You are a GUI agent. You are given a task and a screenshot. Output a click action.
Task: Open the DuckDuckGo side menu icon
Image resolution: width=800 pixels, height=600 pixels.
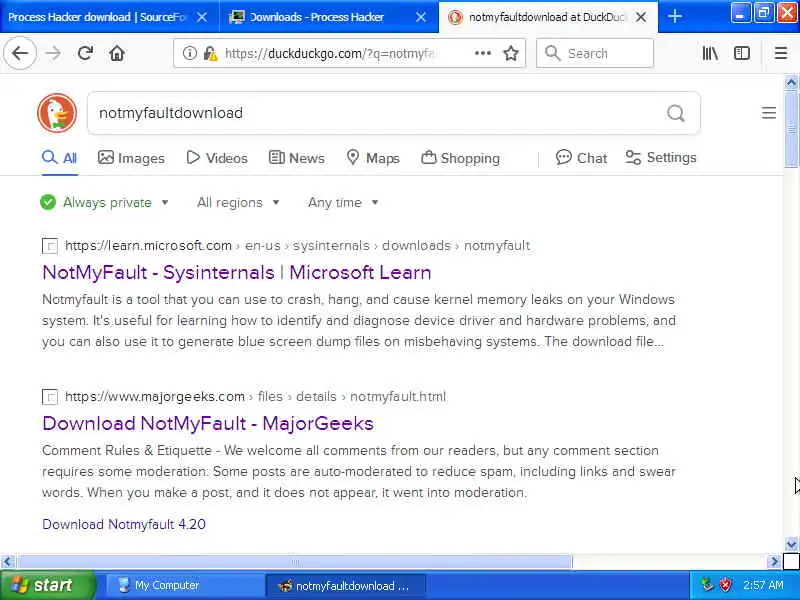click(769, 113)
